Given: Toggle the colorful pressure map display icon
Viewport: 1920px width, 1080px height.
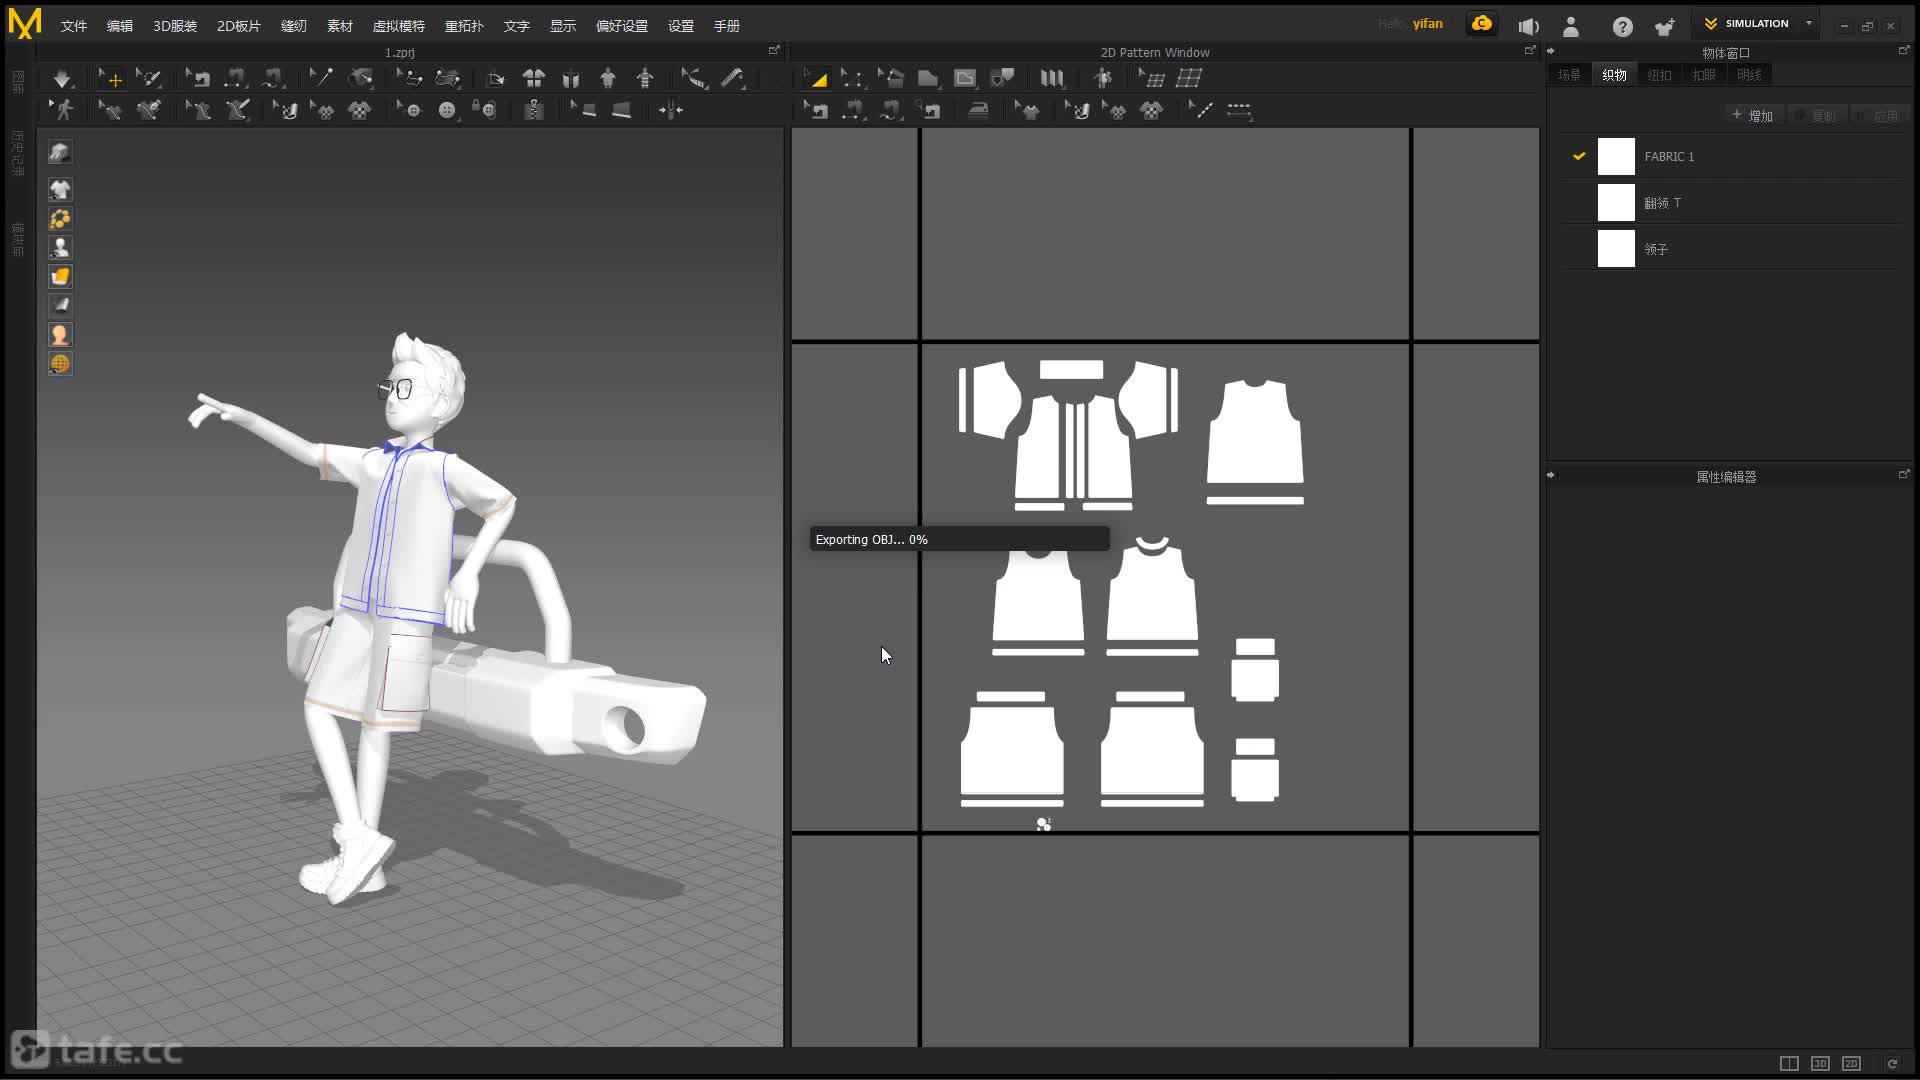Looking at the screenshot, I should point(60,219).
